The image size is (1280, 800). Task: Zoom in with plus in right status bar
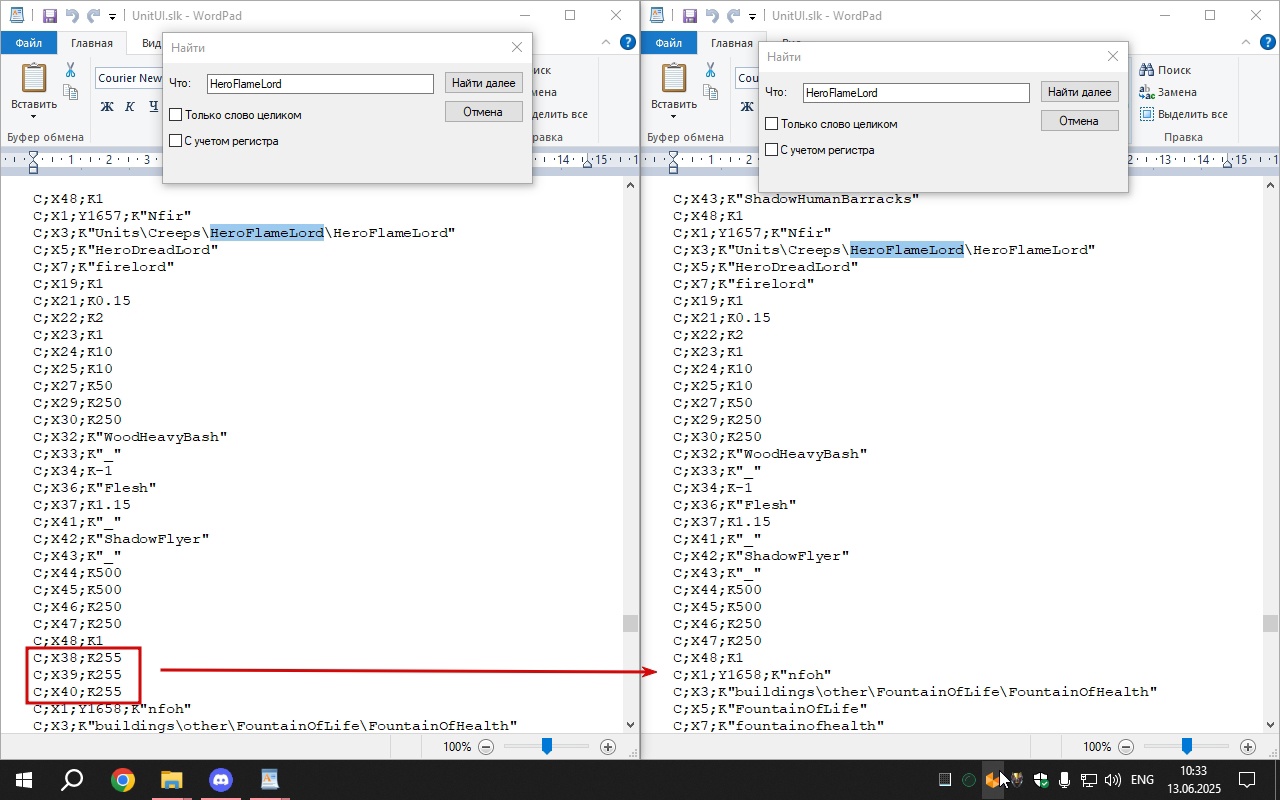coord(1248,747)
